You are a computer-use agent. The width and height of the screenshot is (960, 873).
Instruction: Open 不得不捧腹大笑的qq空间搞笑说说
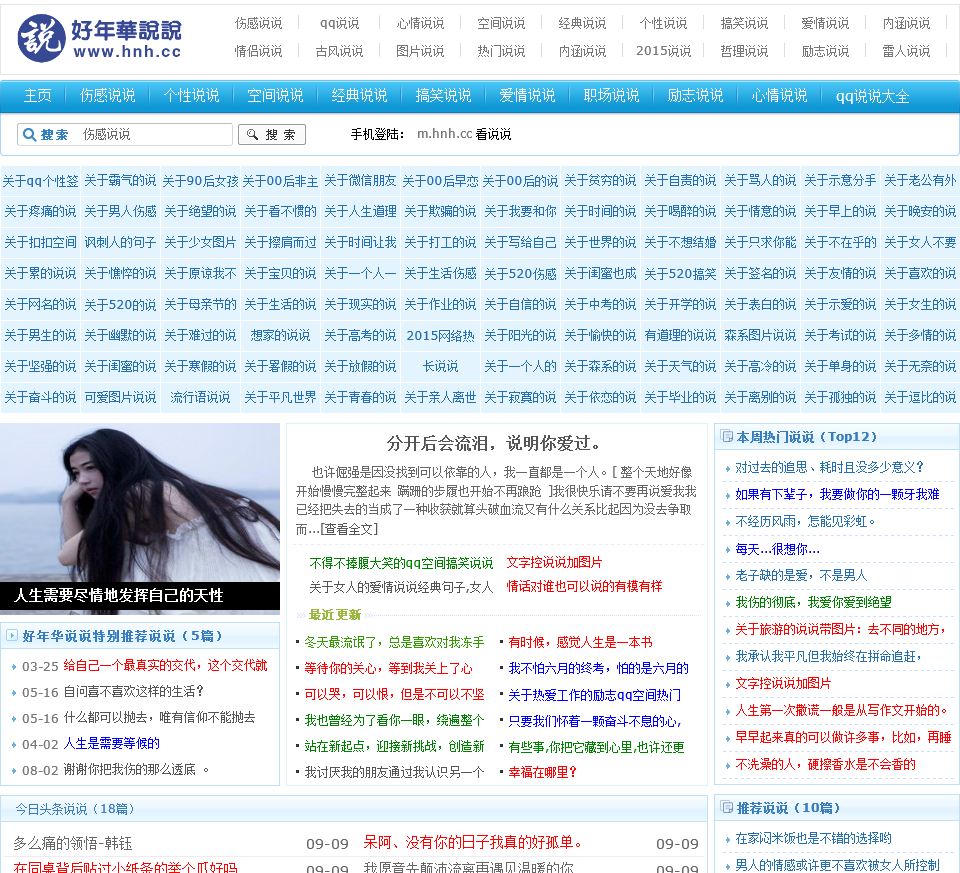(x=401, y=563)
